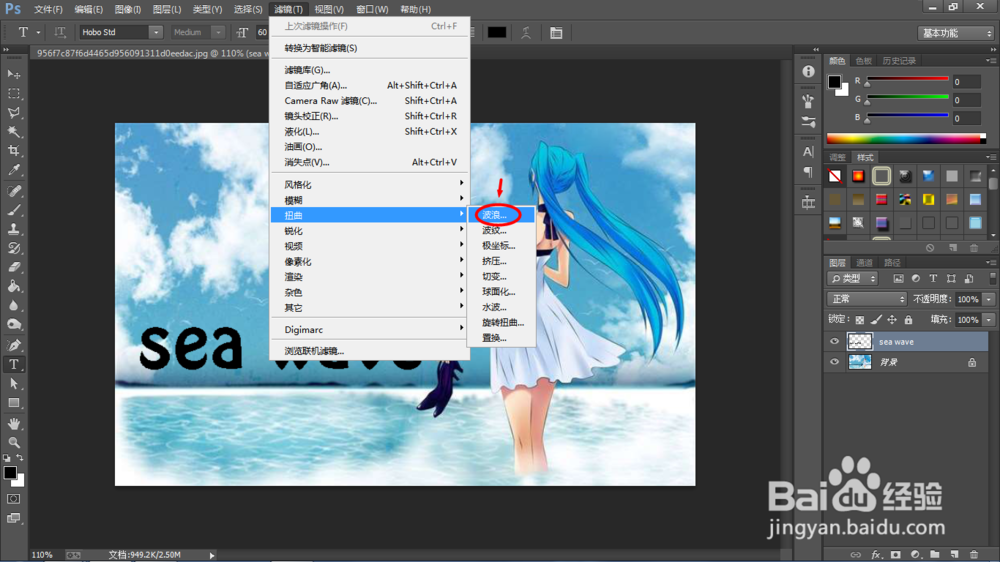Screen dimensions: 1000x562
Task: Hide the 背景 layer
Action: 834,362
